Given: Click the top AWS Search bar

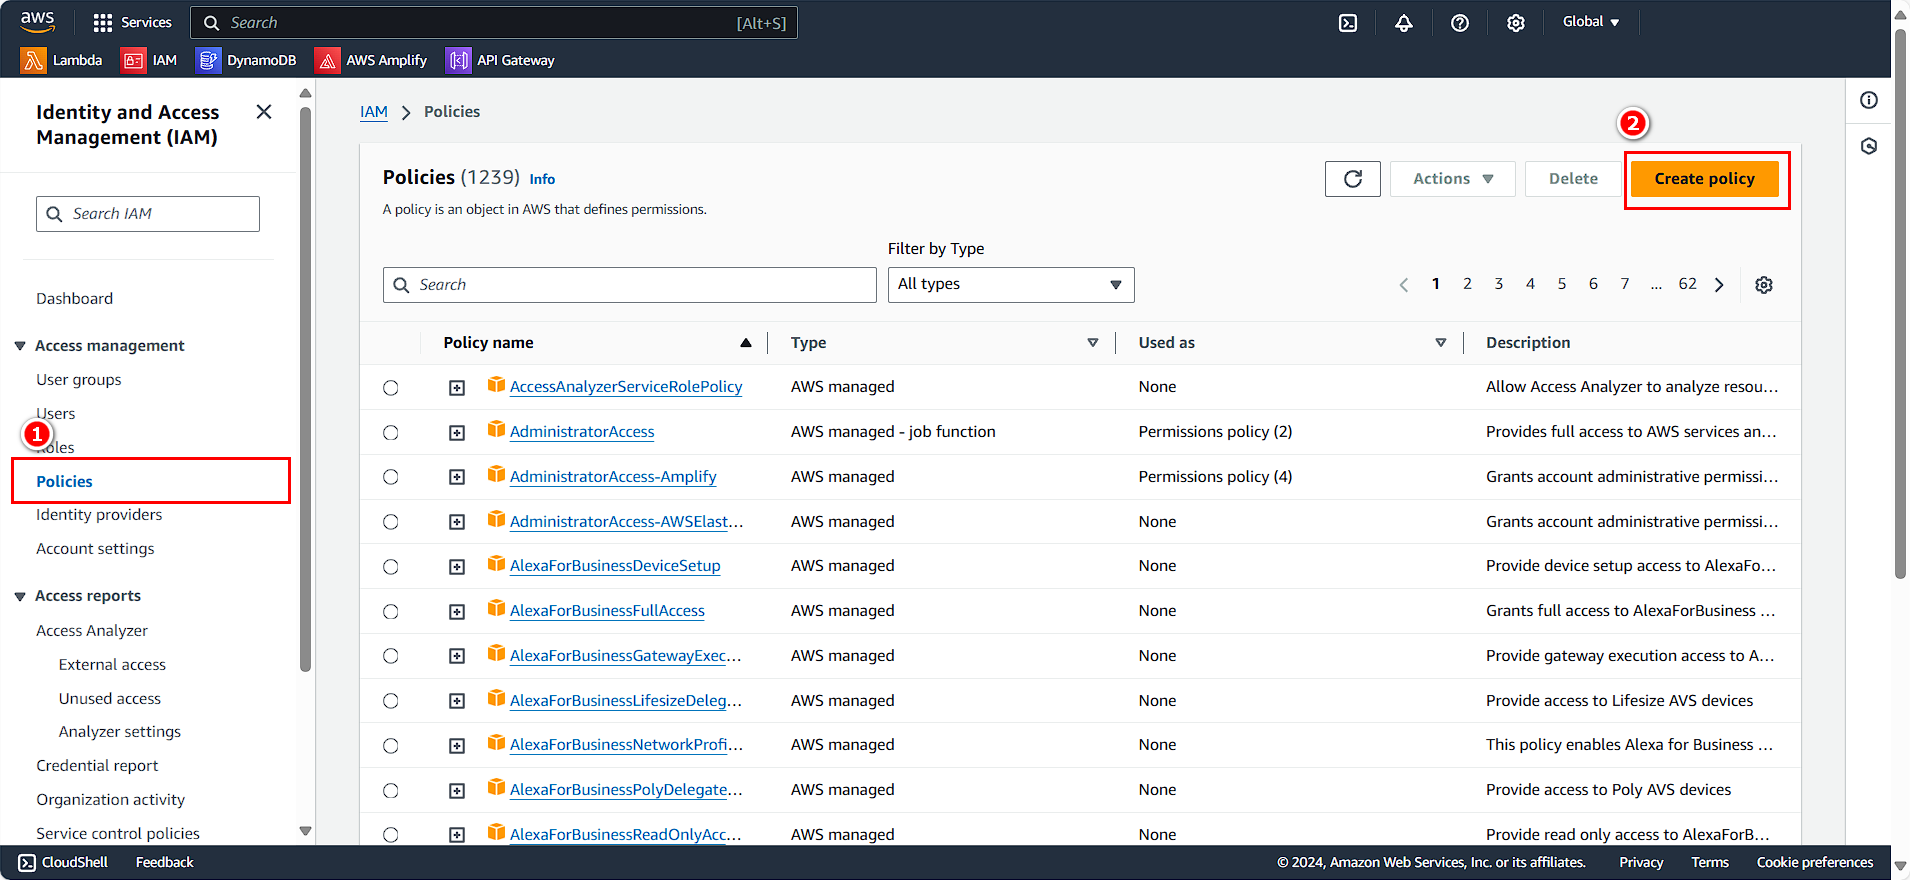Looking at the screenshot, I should pos(494,22).
